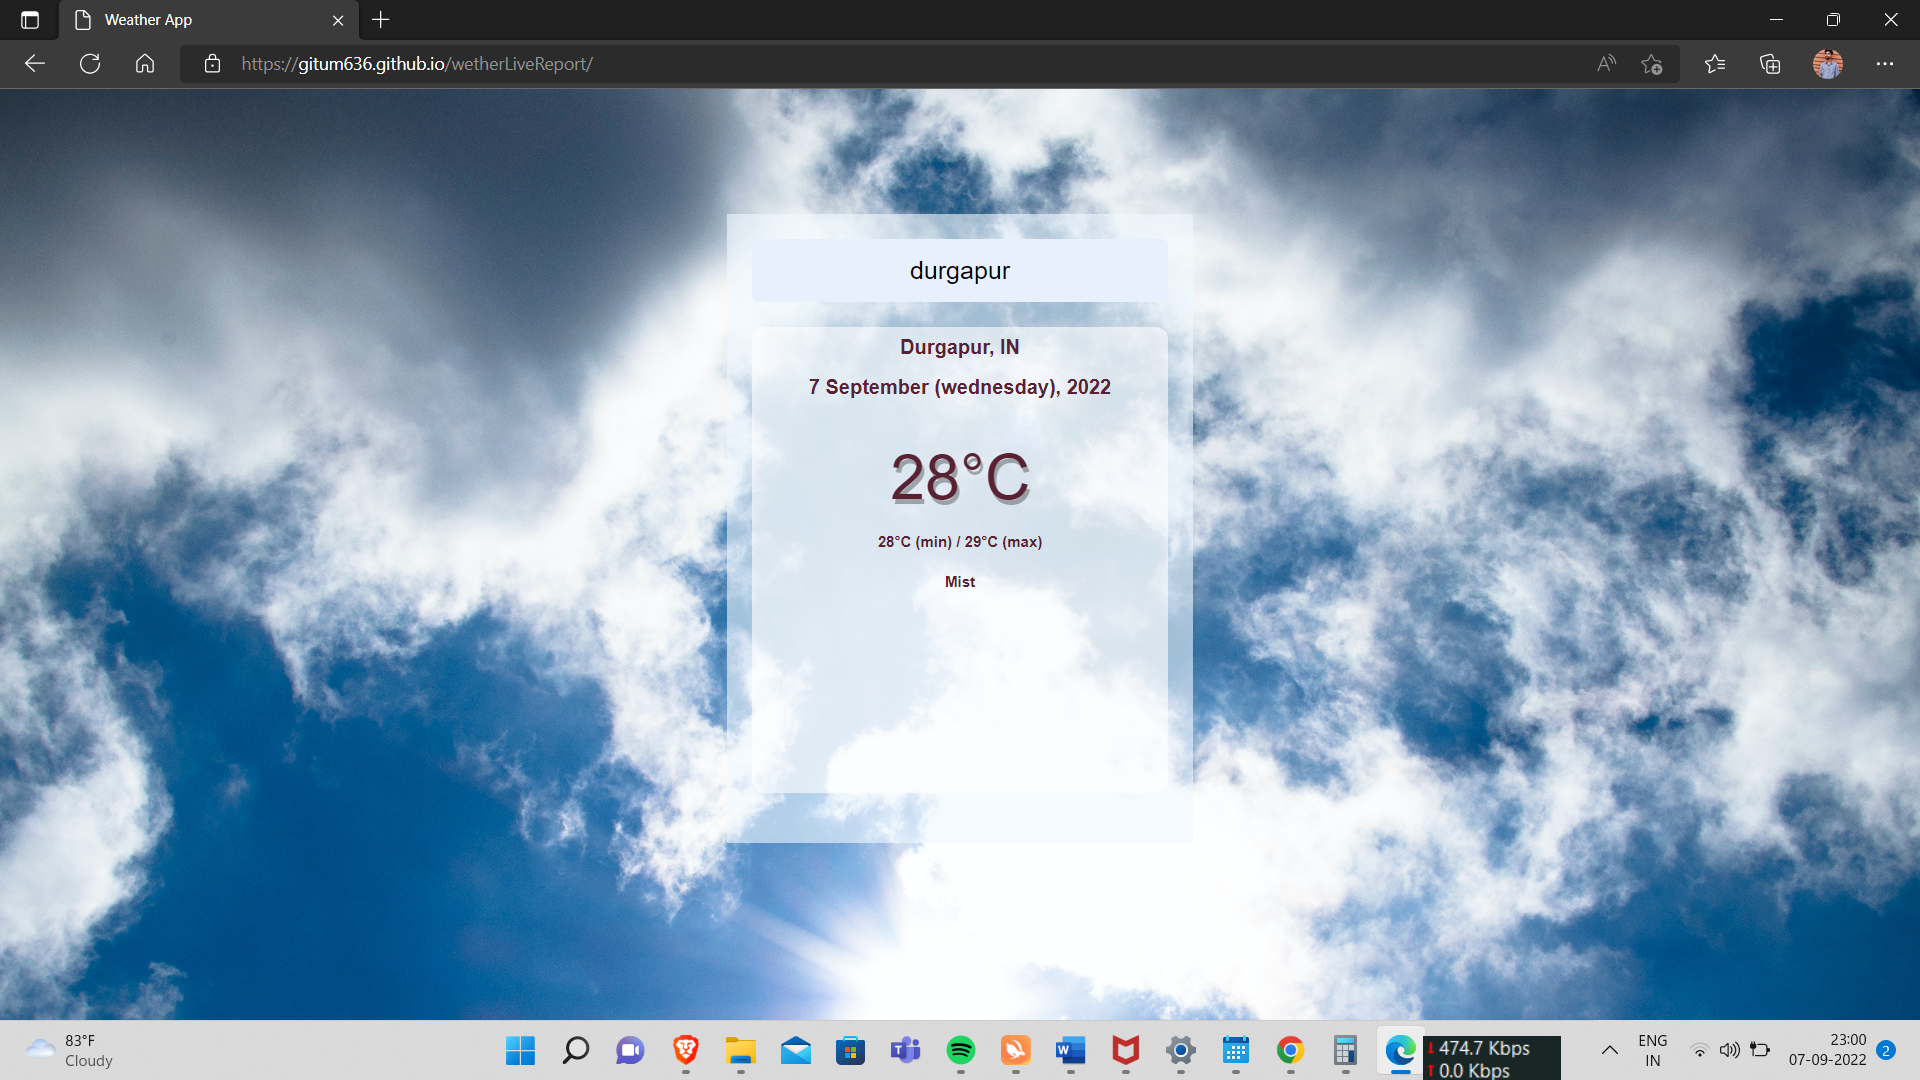Open browser Collections
Screen dimensions: 1920x1080
coord(1770,64)
